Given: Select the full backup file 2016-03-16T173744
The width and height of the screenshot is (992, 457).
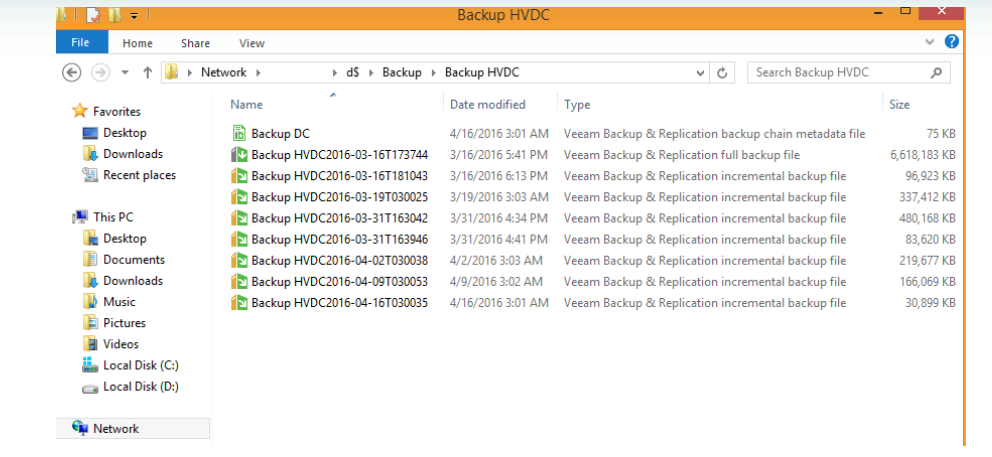Looking at the screenshot, I should tap(339, 155).
